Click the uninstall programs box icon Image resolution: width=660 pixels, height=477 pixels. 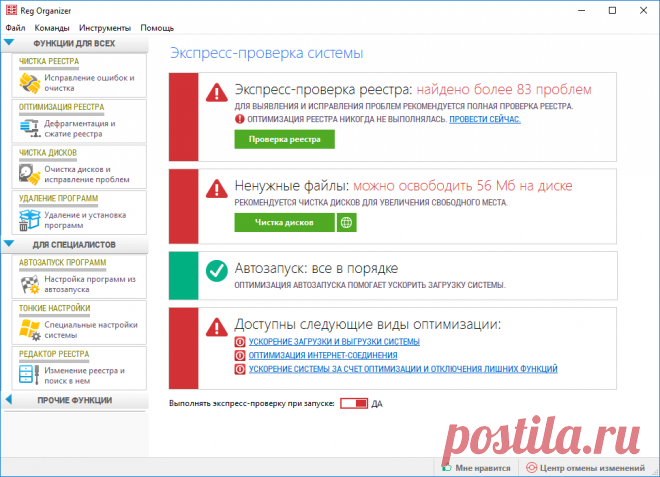tap(30, 220)
